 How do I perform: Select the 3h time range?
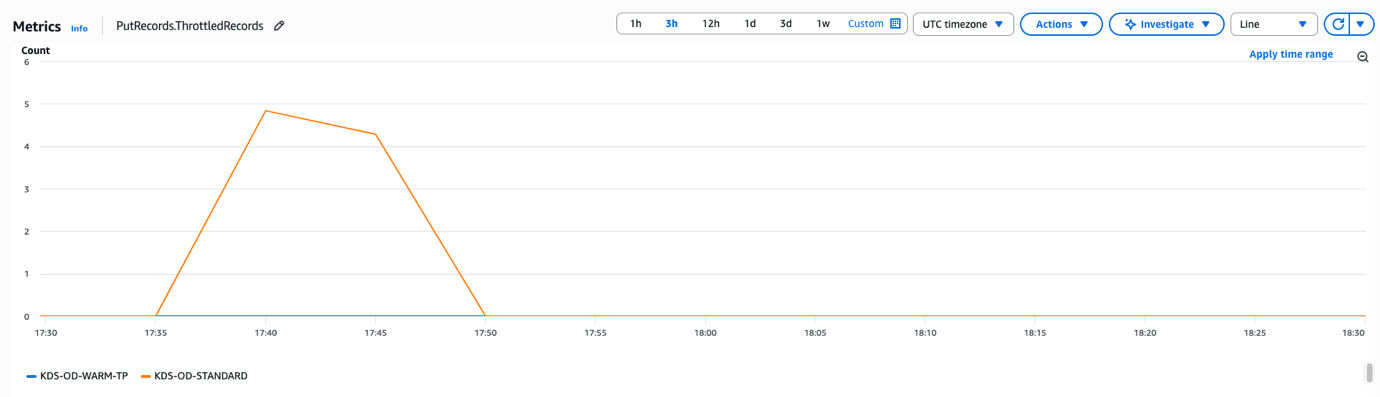click(671, 24)
